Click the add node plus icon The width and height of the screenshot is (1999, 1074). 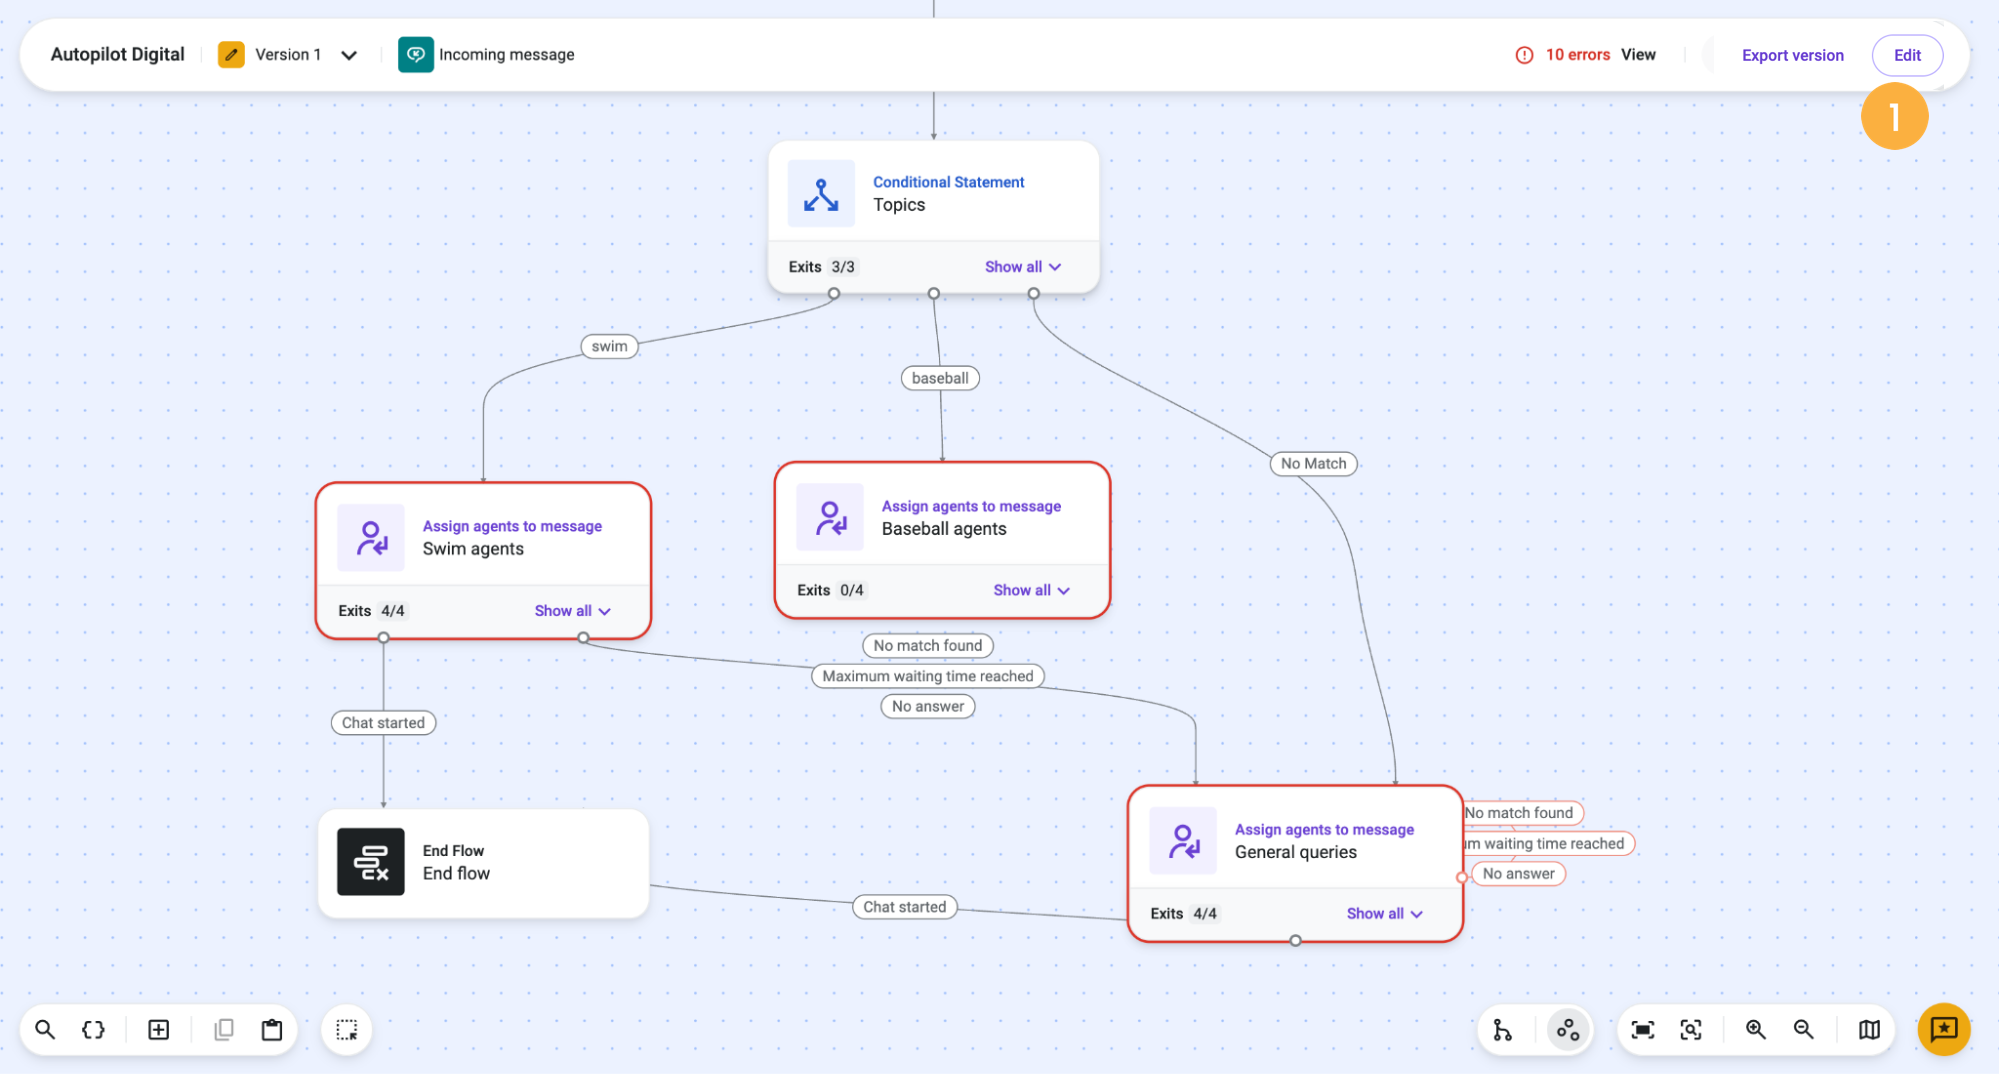pyautogui.click(x=158, y=1029)
